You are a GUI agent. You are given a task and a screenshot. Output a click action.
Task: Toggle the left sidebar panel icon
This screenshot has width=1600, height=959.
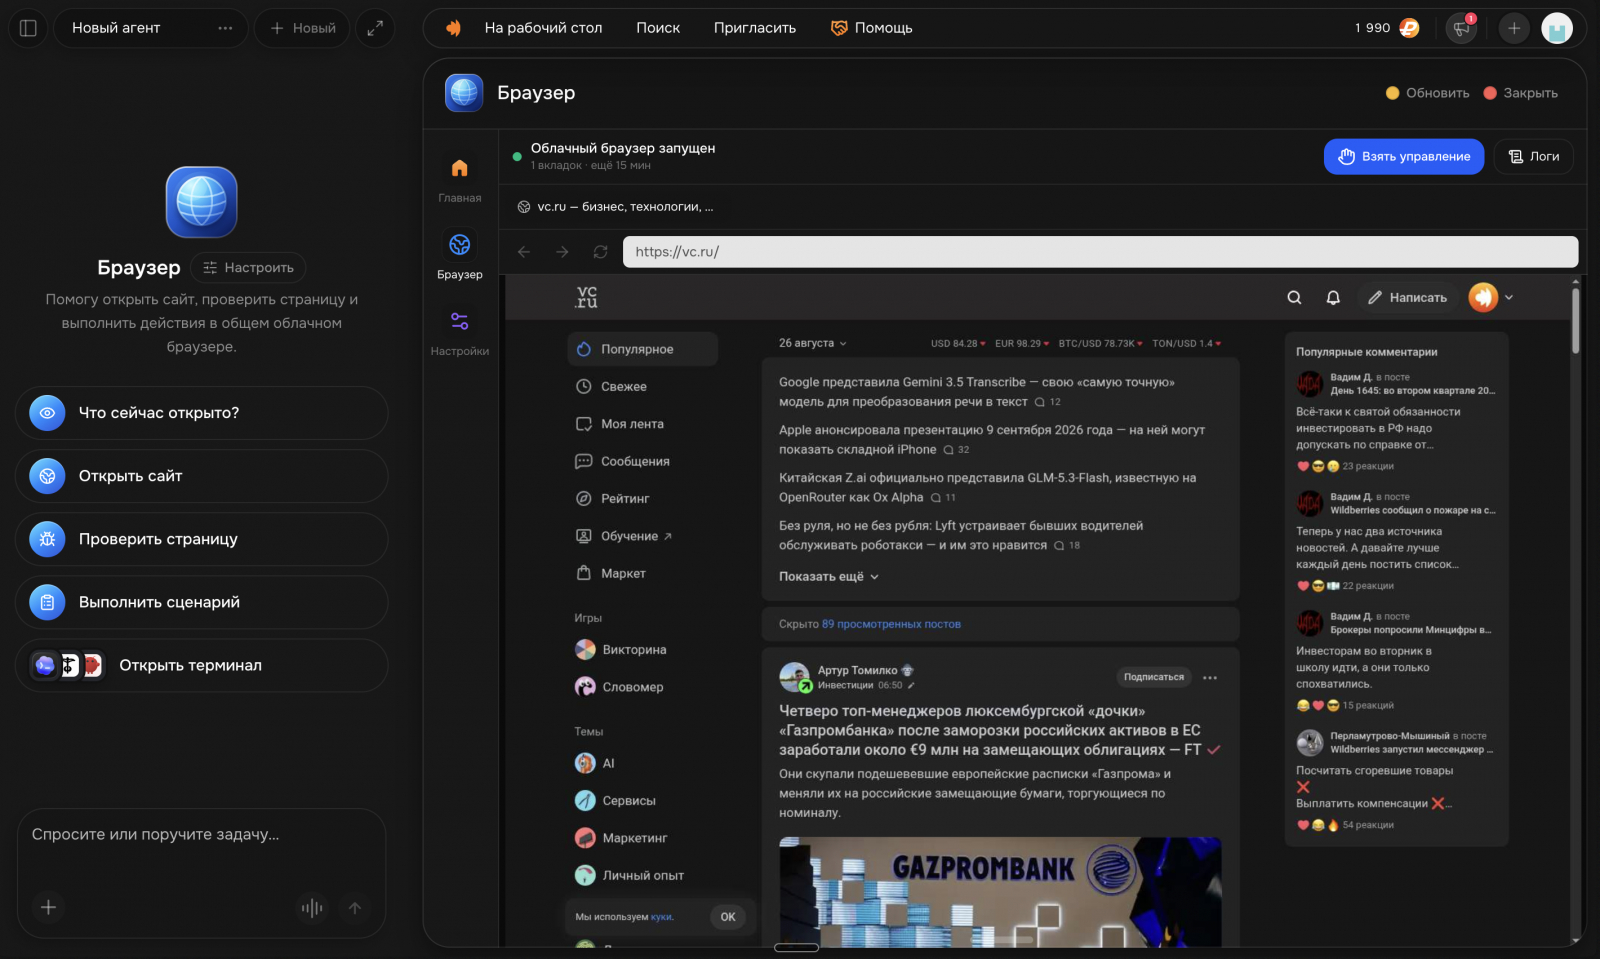[28, 28]
